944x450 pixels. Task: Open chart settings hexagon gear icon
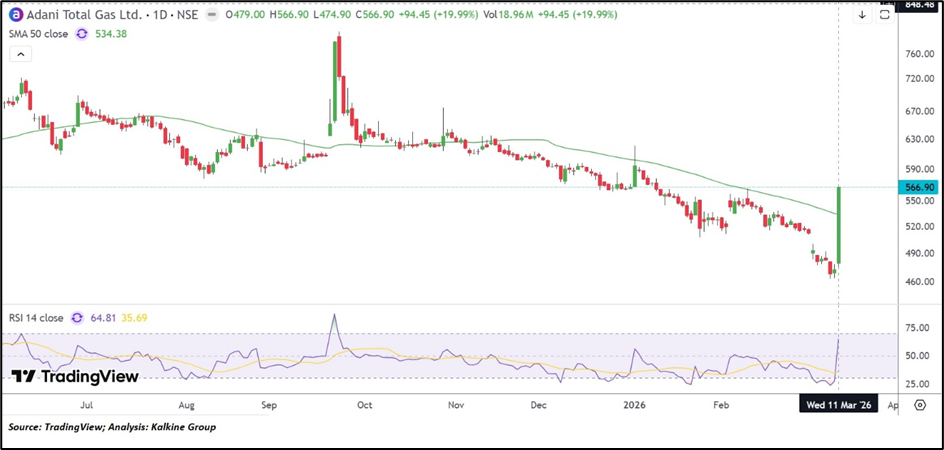[x=920, y=407]
